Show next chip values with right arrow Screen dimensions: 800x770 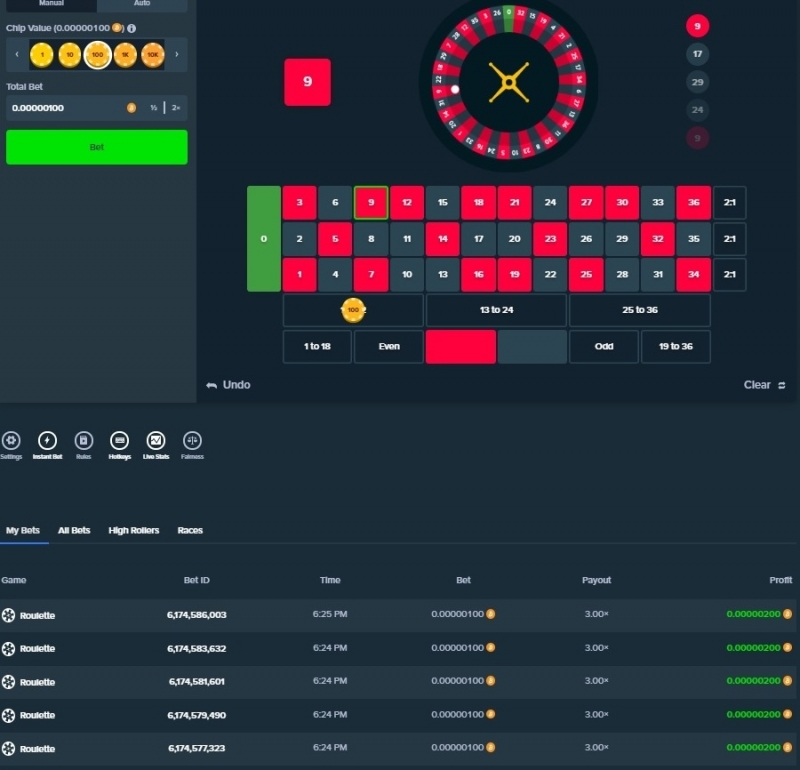tap(177, 54)
